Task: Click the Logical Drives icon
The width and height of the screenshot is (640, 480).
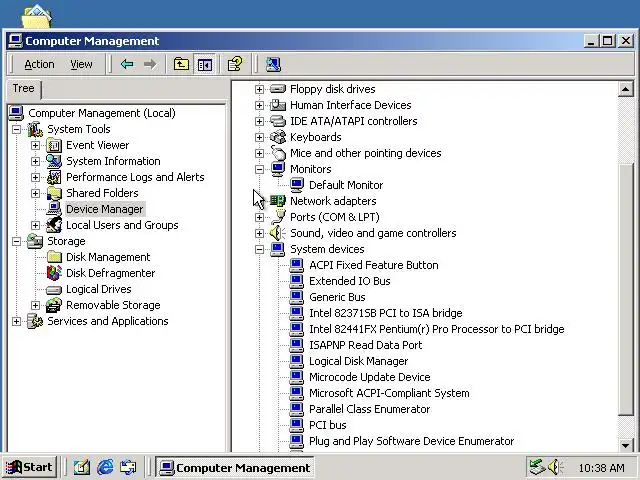Action: 54,290
